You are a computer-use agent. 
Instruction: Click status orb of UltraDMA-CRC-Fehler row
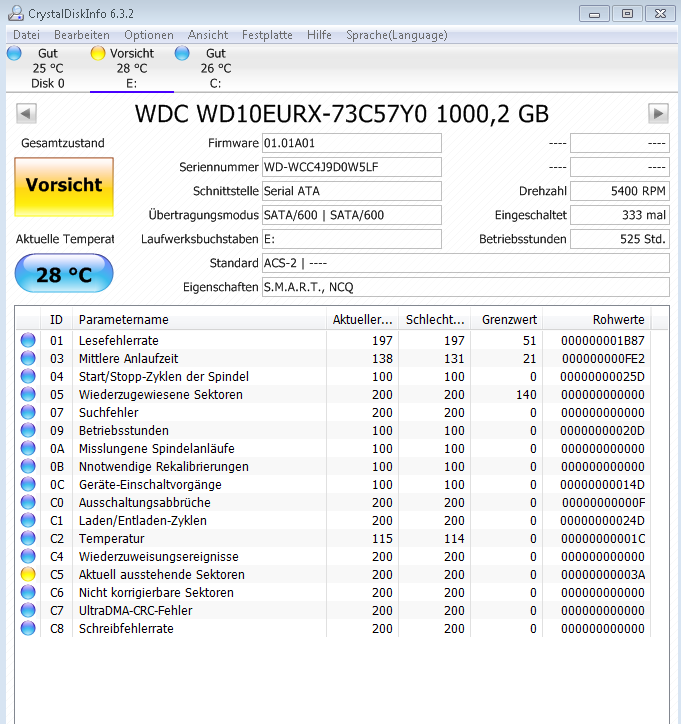tap(28, 610)
